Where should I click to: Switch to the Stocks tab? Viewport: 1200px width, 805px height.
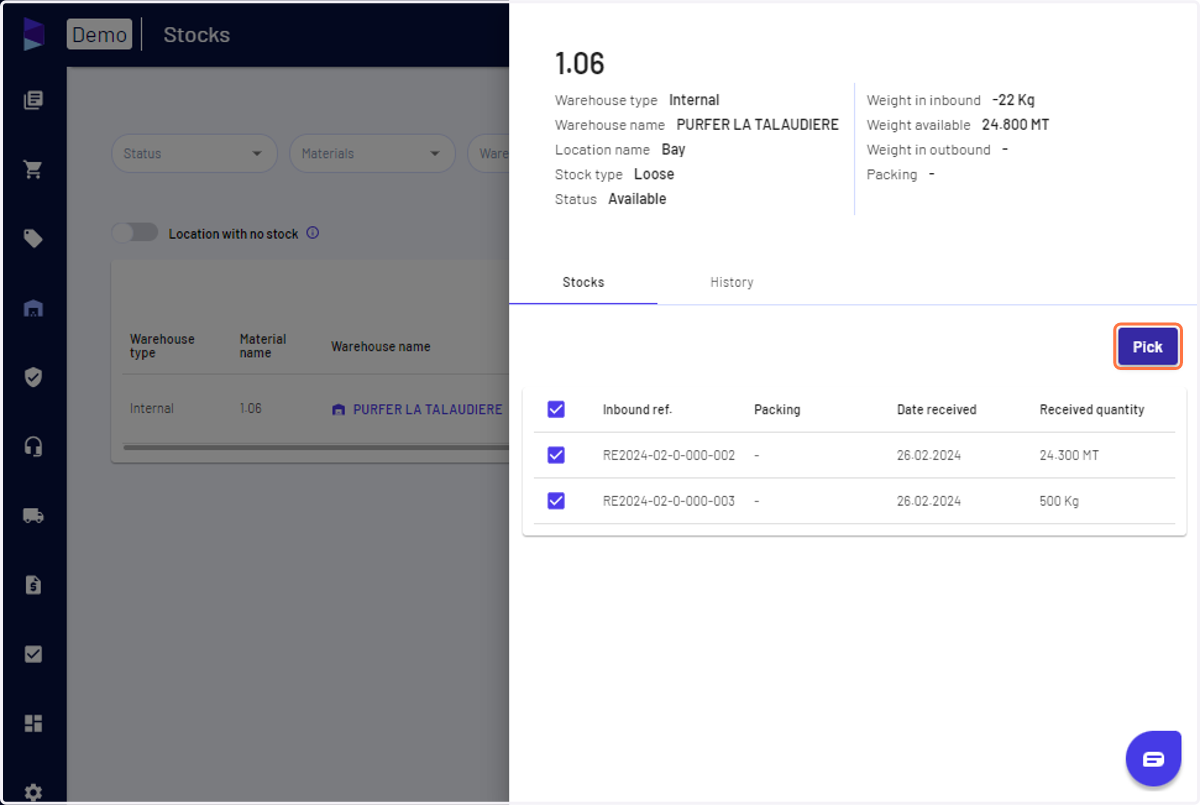click(583, 283)
